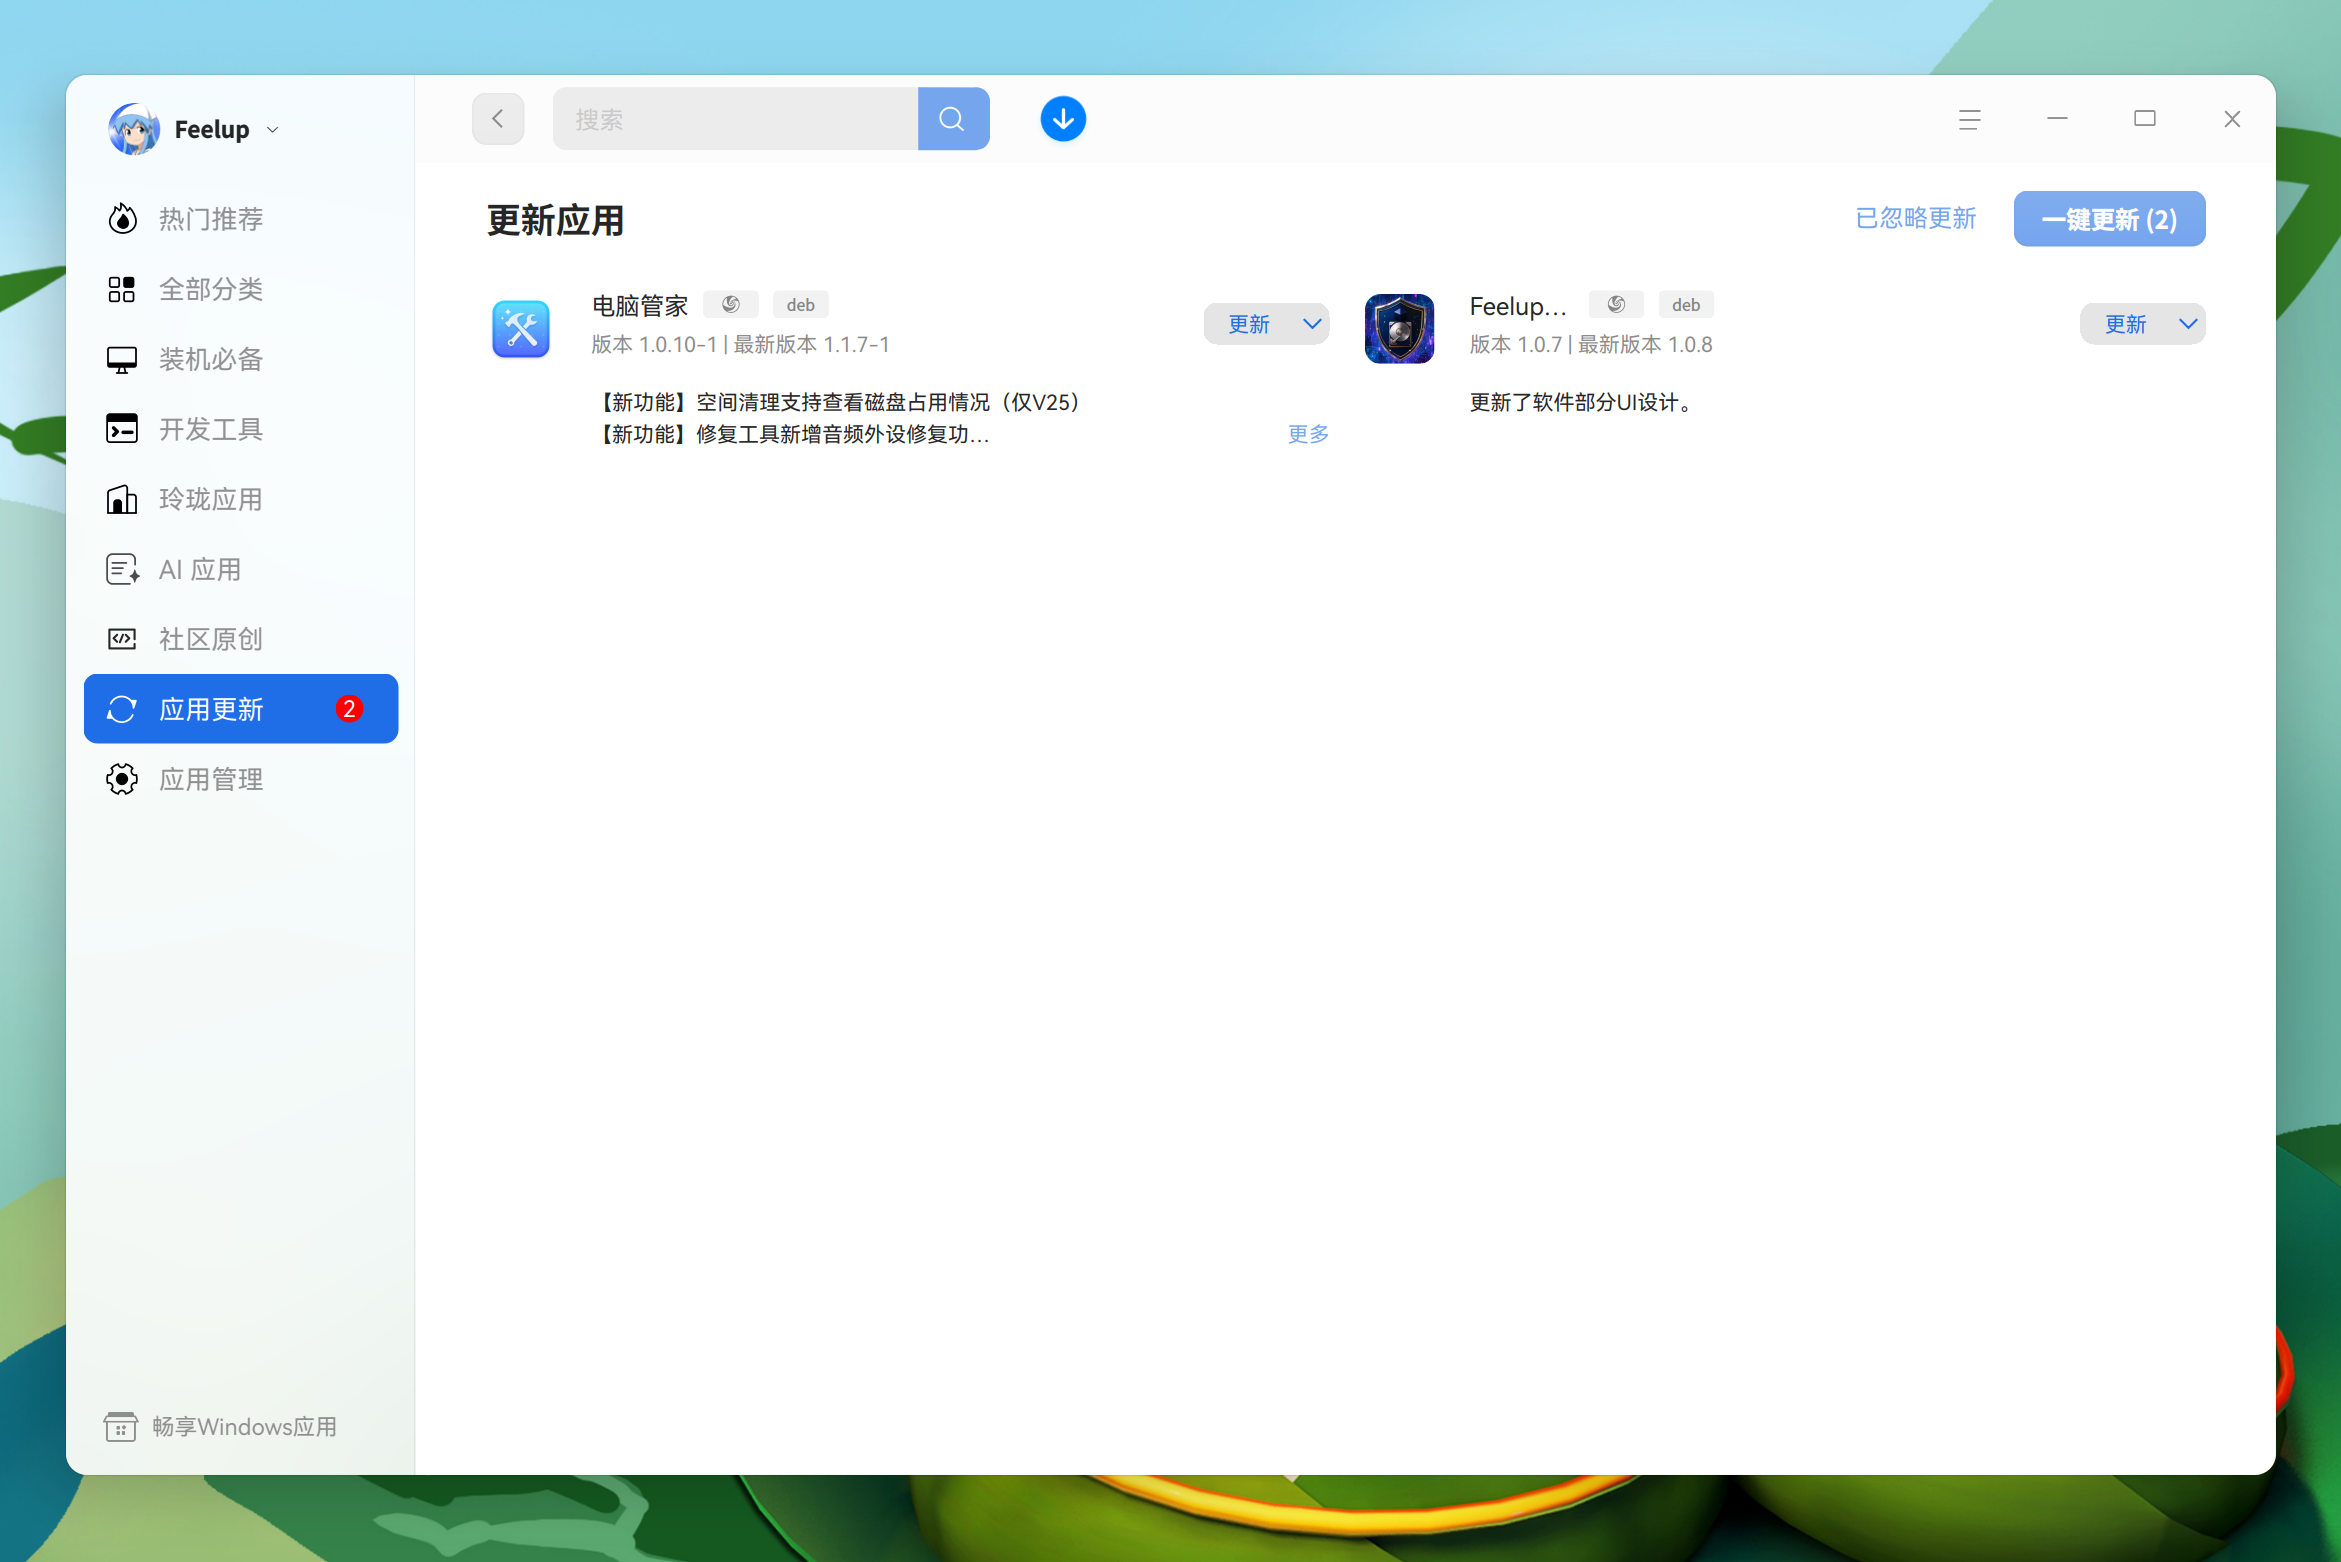Go to 装机必备 section
The width and height of the screenshot is (2341, 1562).
241,359
